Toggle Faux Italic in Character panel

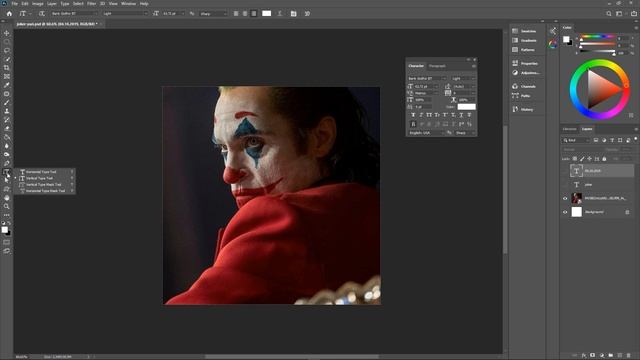coord(421,115)
